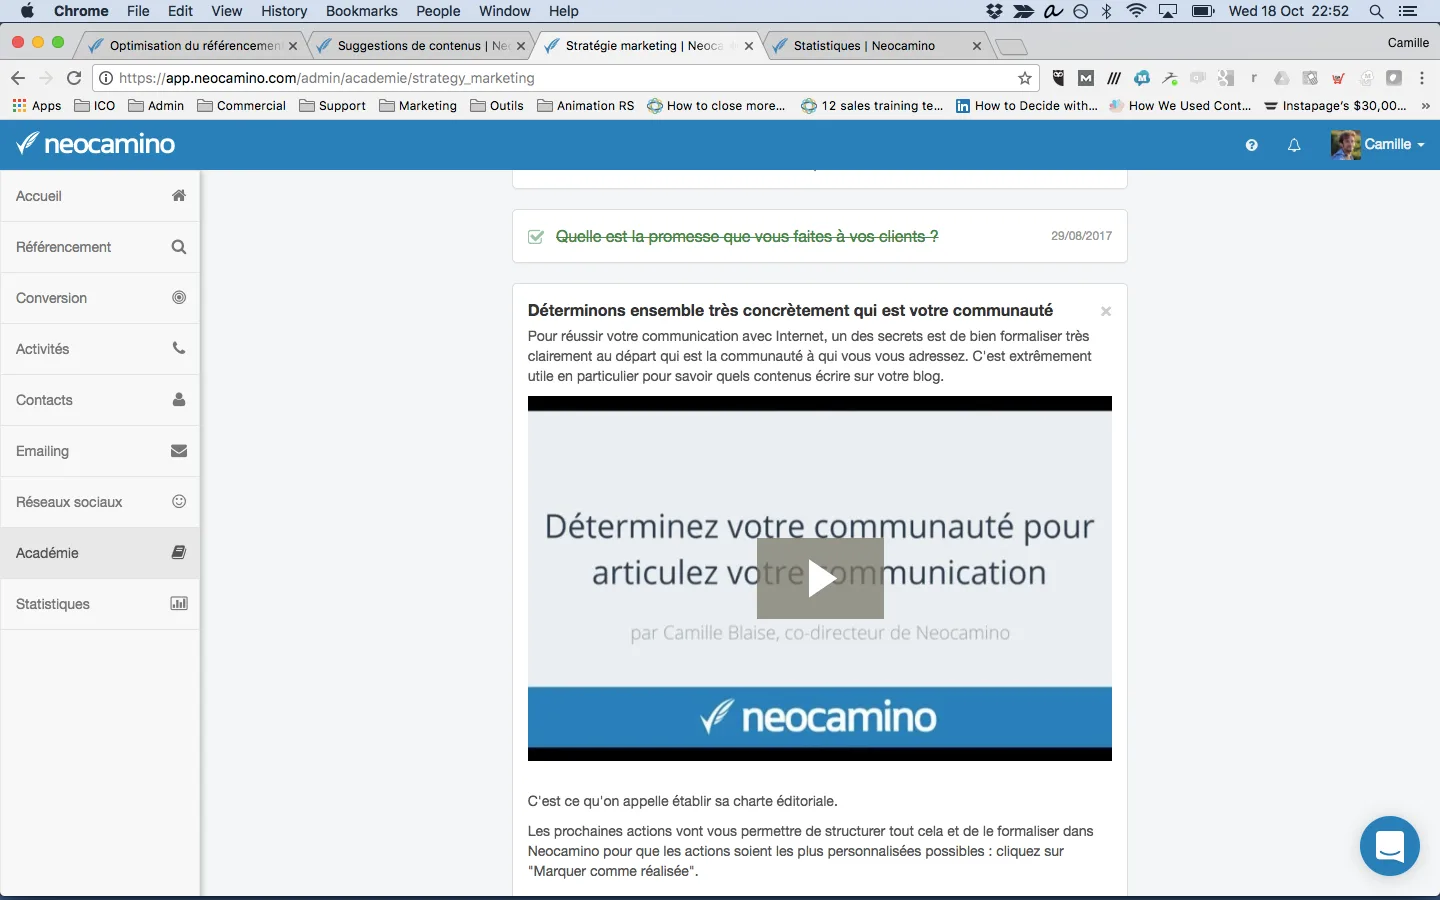Open macOS Spotlight search
This screenshot has width=1440, height=900.
coord(1377,11)
